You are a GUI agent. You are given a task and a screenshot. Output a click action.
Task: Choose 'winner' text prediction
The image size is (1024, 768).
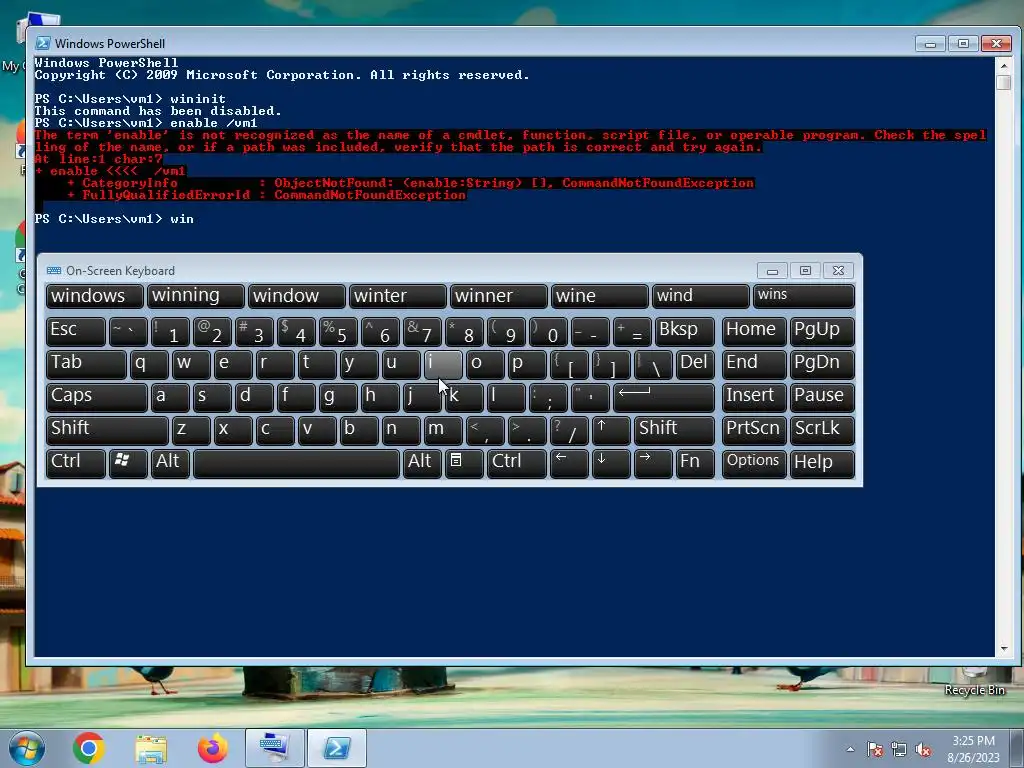pyautogui.click(x=499, y=296)
